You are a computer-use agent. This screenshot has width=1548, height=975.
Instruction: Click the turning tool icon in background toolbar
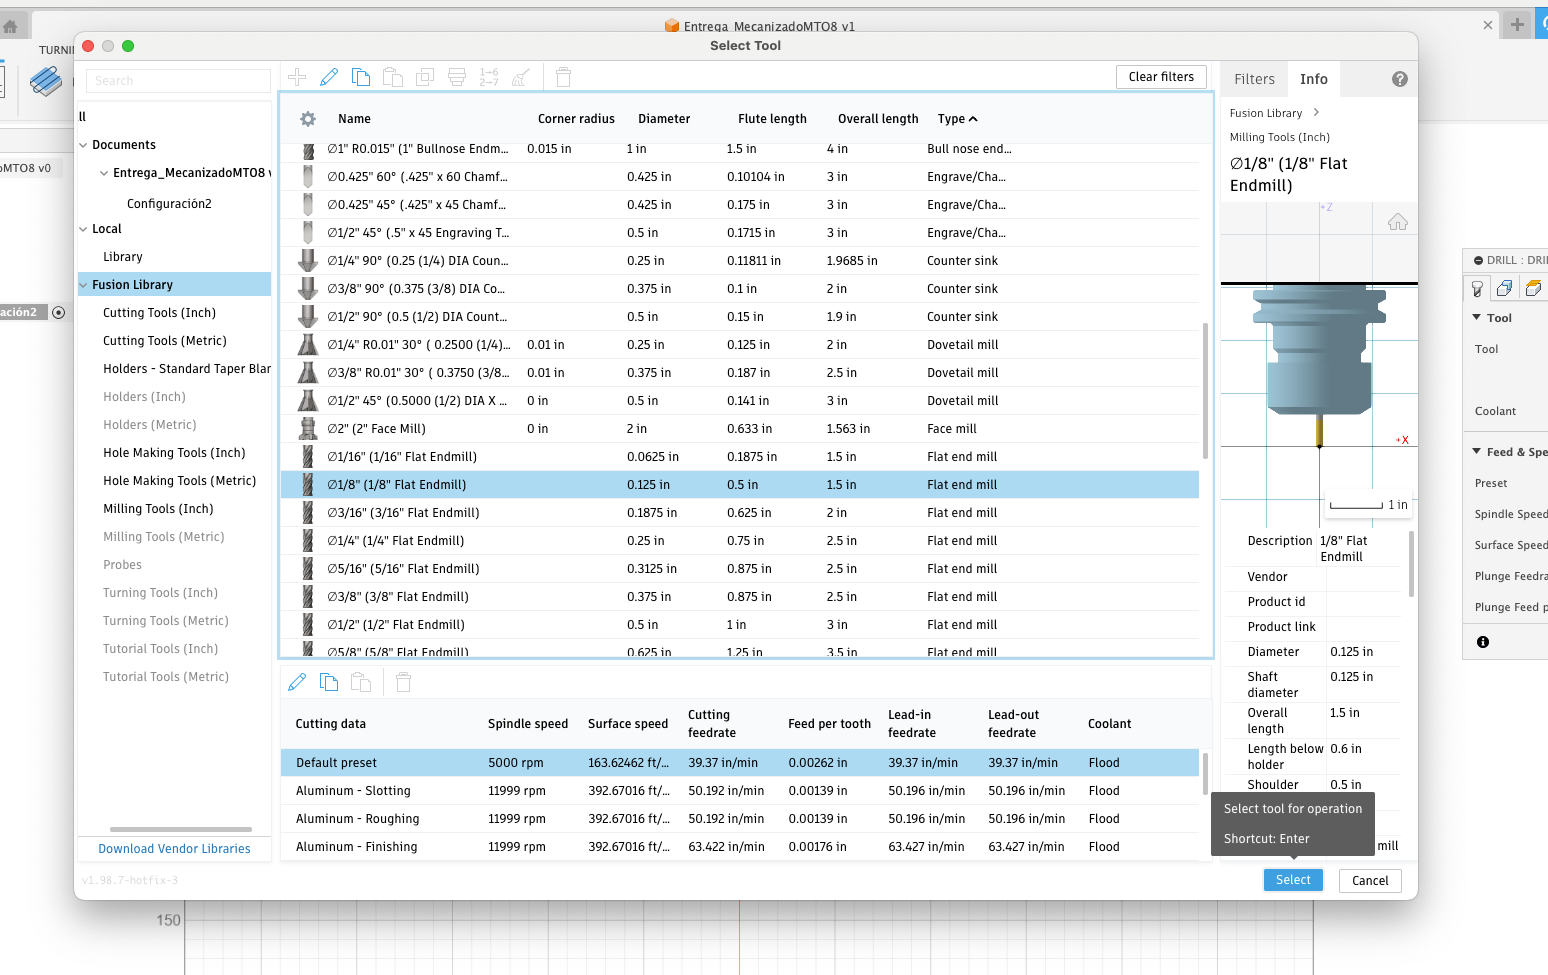pos(45,81)
